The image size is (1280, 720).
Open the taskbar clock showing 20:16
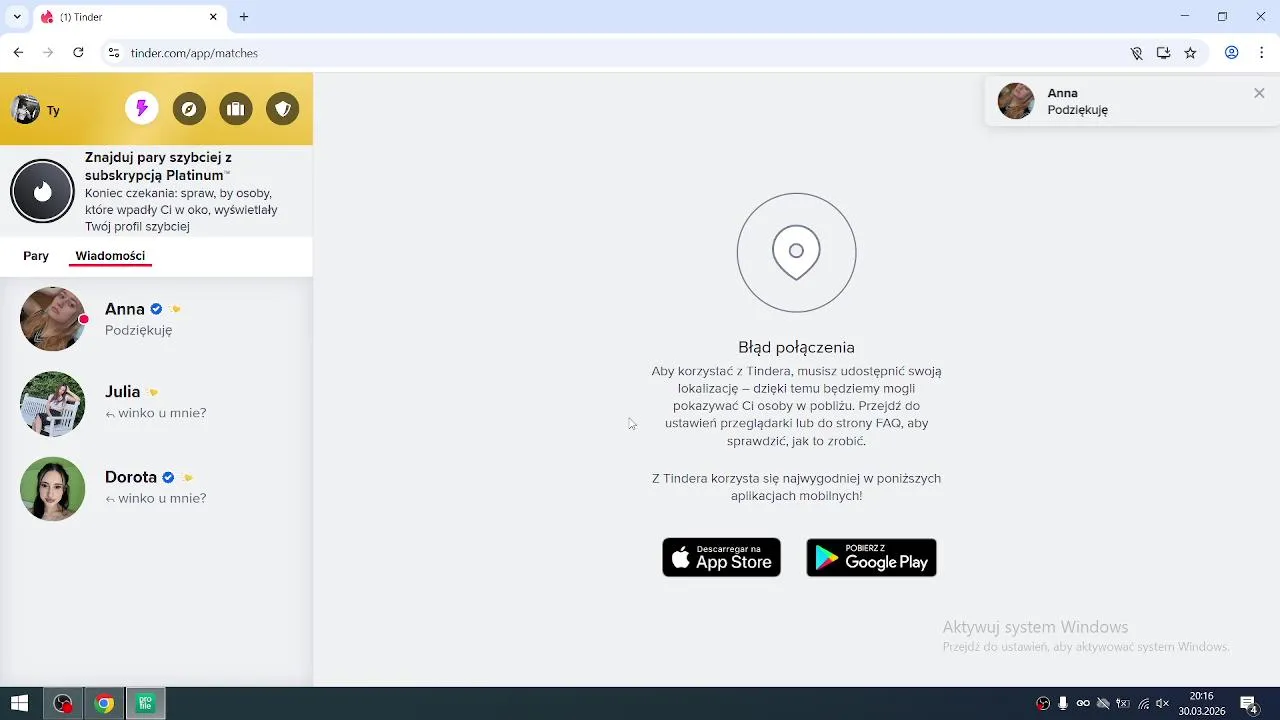[1201, 704]
